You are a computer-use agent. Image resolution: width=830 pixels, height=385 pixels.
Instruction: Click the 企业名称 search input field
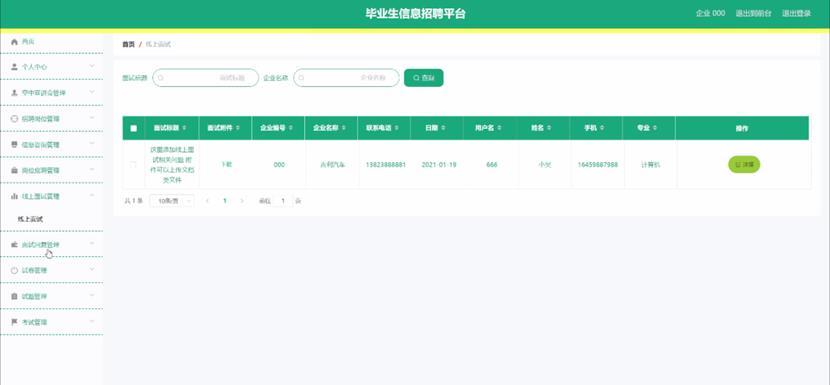point(346,78)
